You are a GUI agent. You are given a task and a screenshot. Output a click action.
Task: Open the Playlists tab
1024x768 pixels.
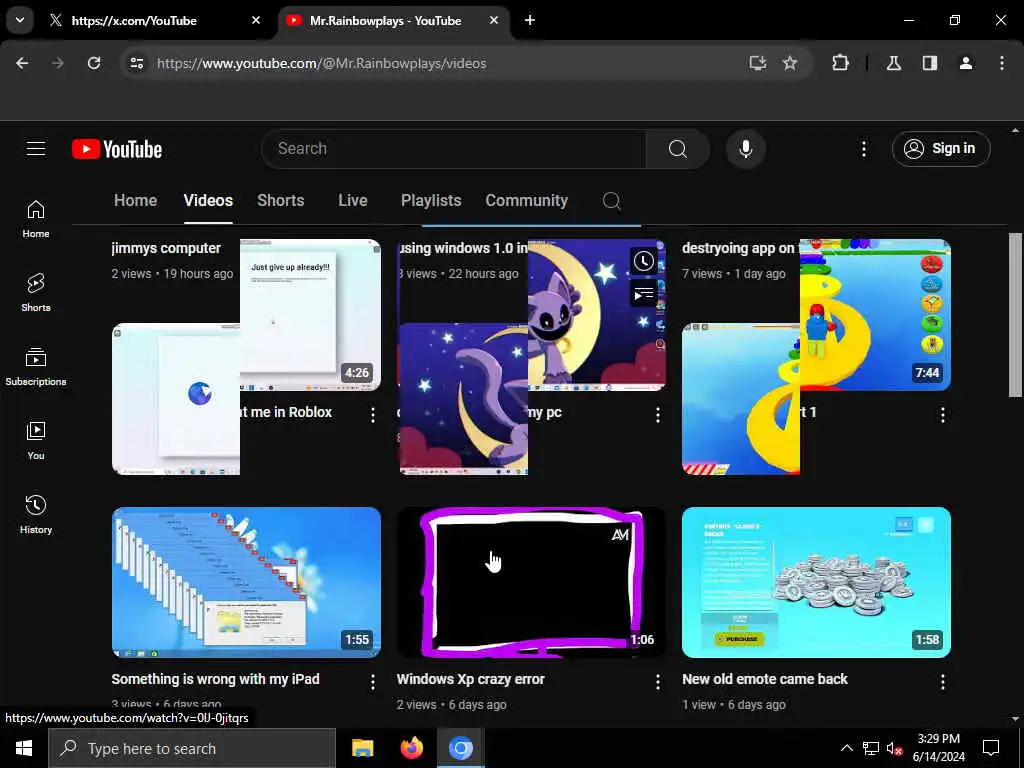coord(431,200)
